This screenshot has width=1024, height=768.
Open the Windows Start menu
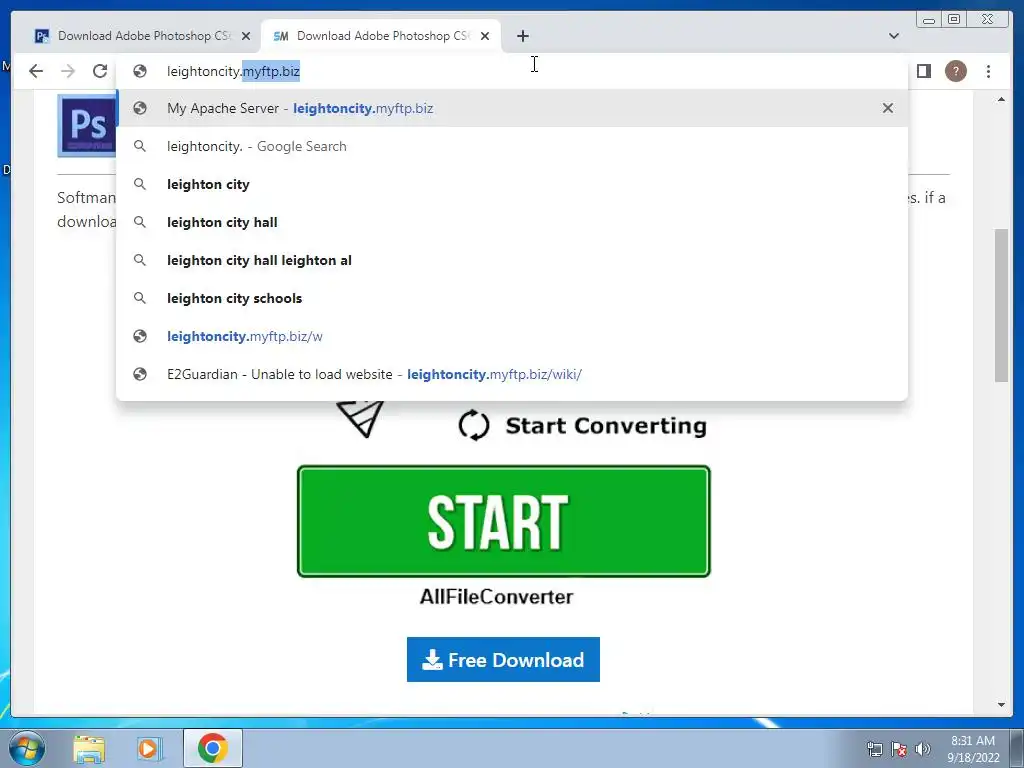(25, 748)
